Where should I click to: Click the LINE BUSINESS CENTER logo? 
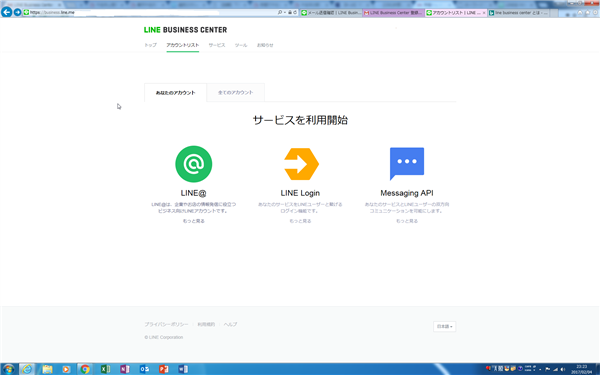tap(185, 30)
